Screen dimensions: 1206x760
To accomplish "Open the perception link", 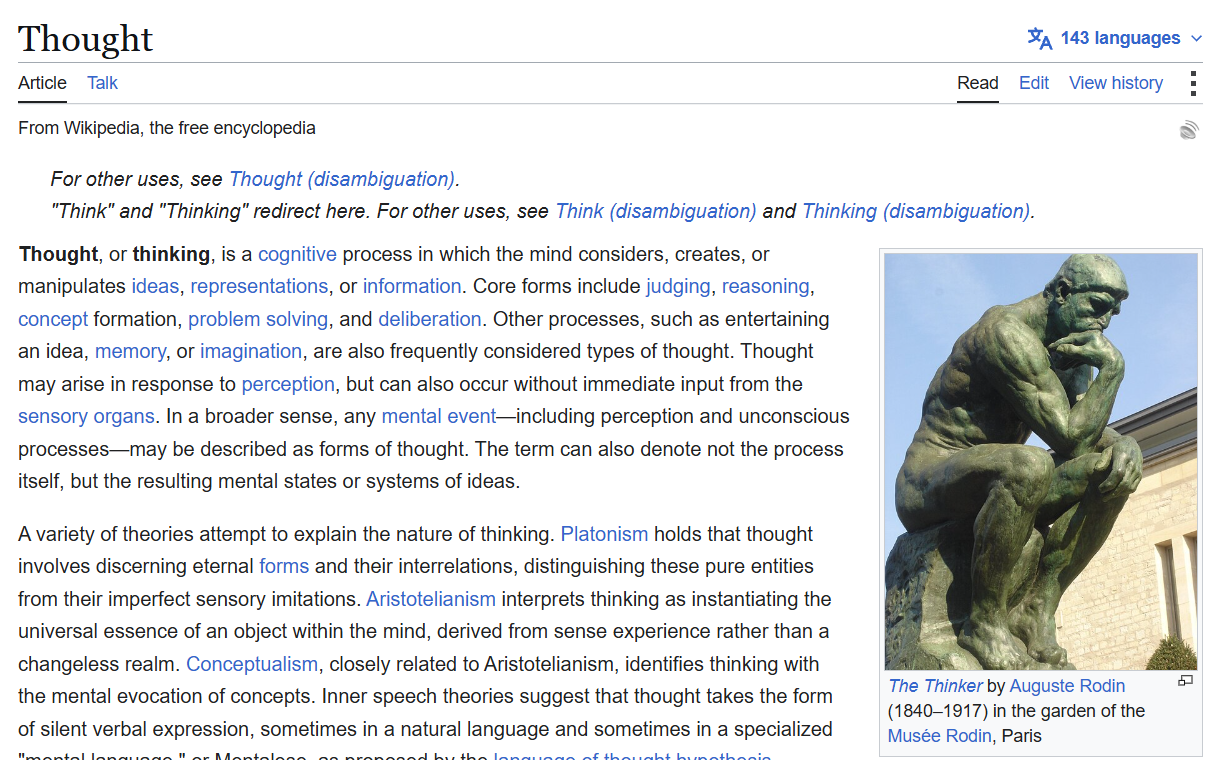I will coord(288,384).
